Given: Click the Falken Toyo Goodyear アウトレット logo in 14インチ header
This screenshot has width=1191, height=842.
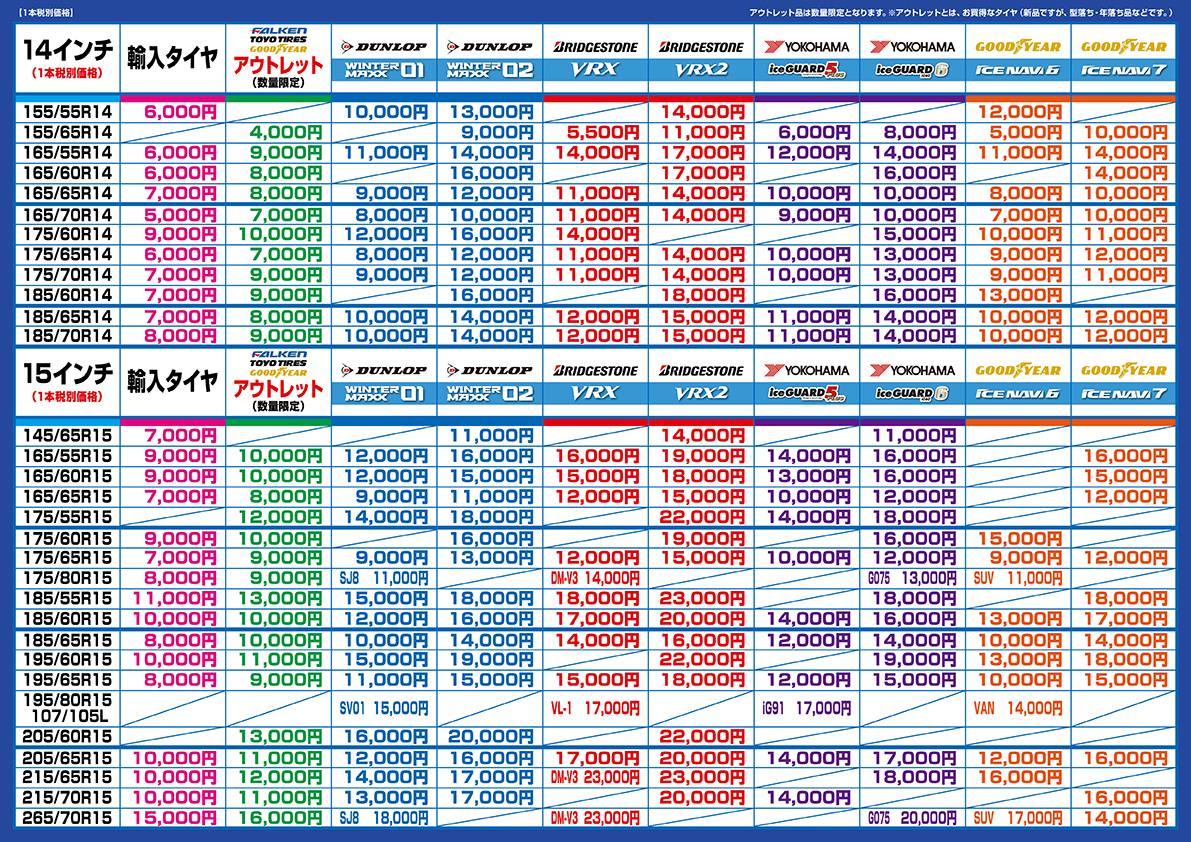Looking at the screenshot, I should click(x=279, y=58).
